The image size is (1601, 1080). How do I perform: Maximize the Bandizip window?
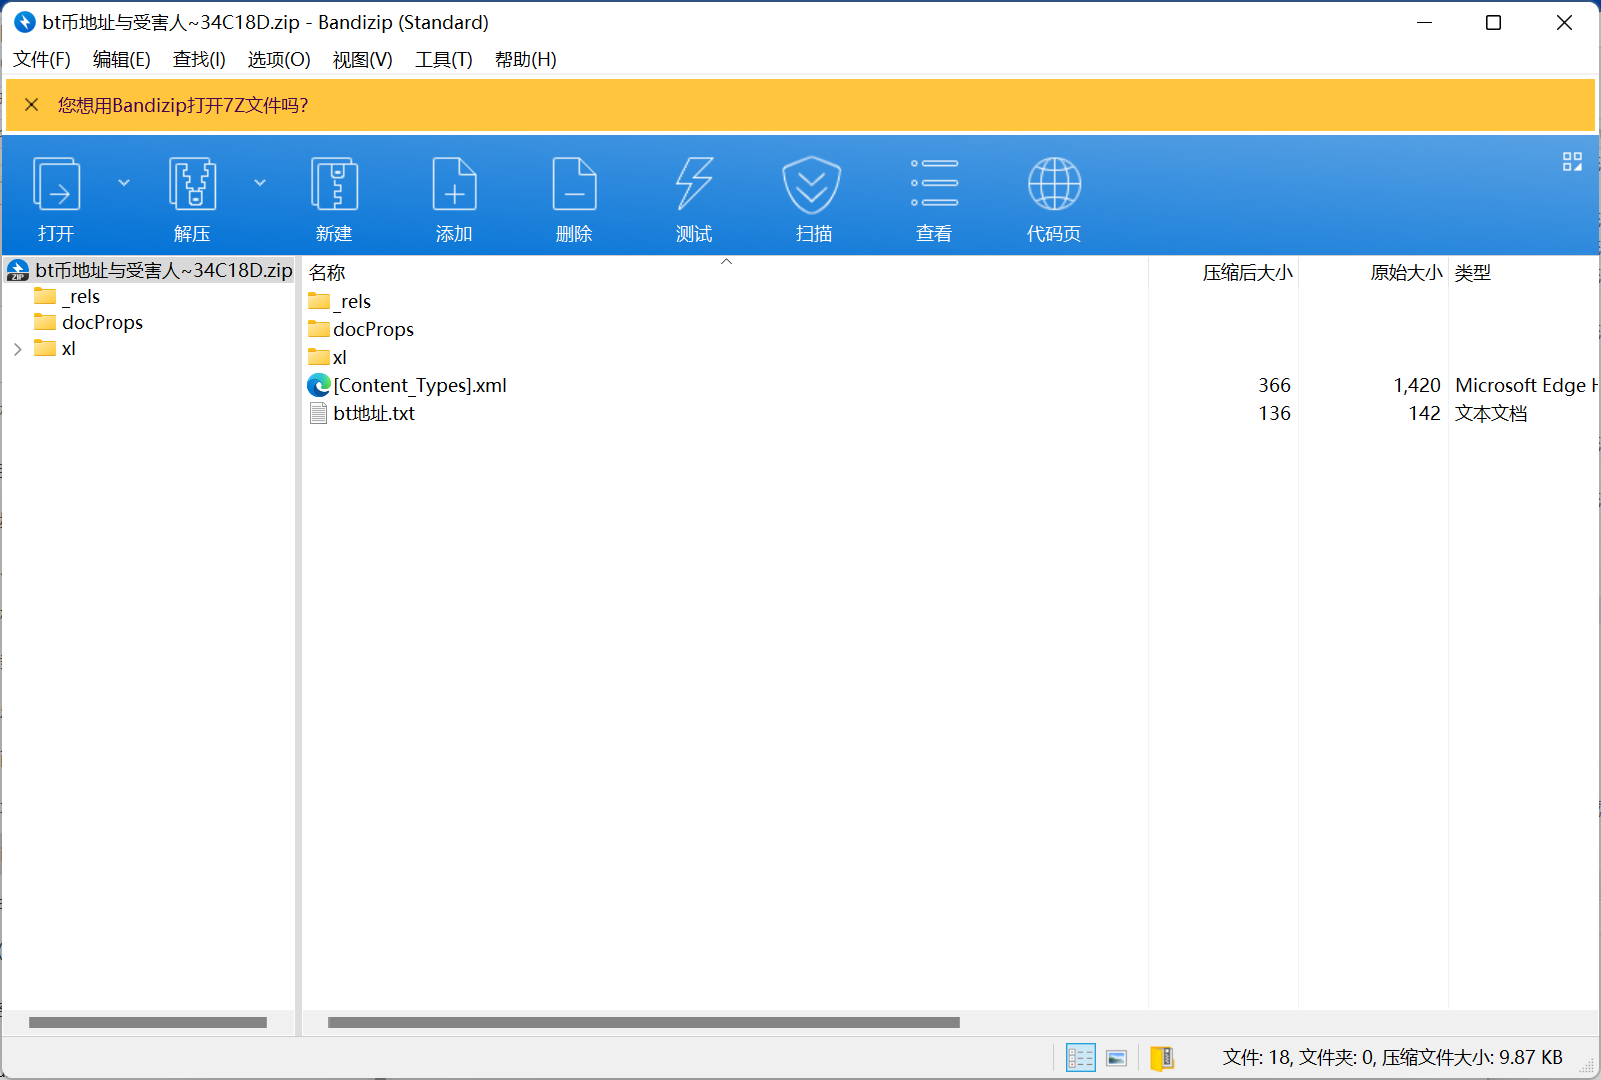1493,22
